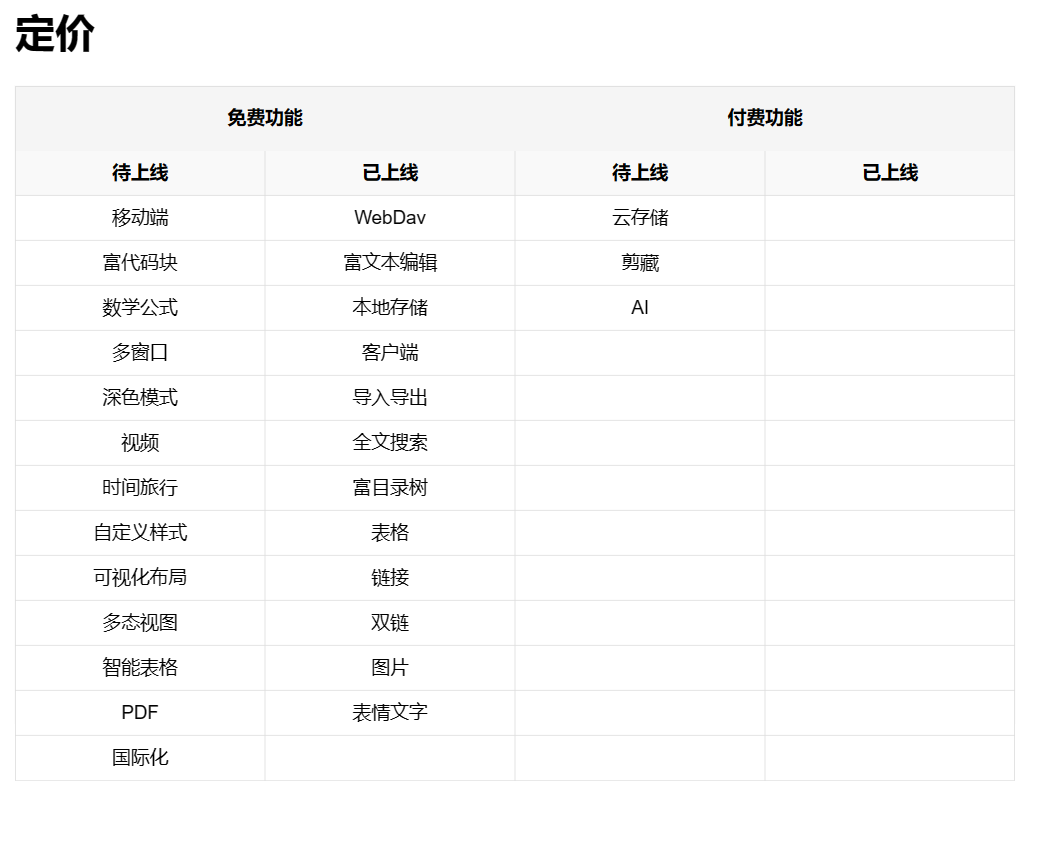Click the 富代码块 cell
The width and height of the screenshot is (1039, 859).
[x=140, y=262]
